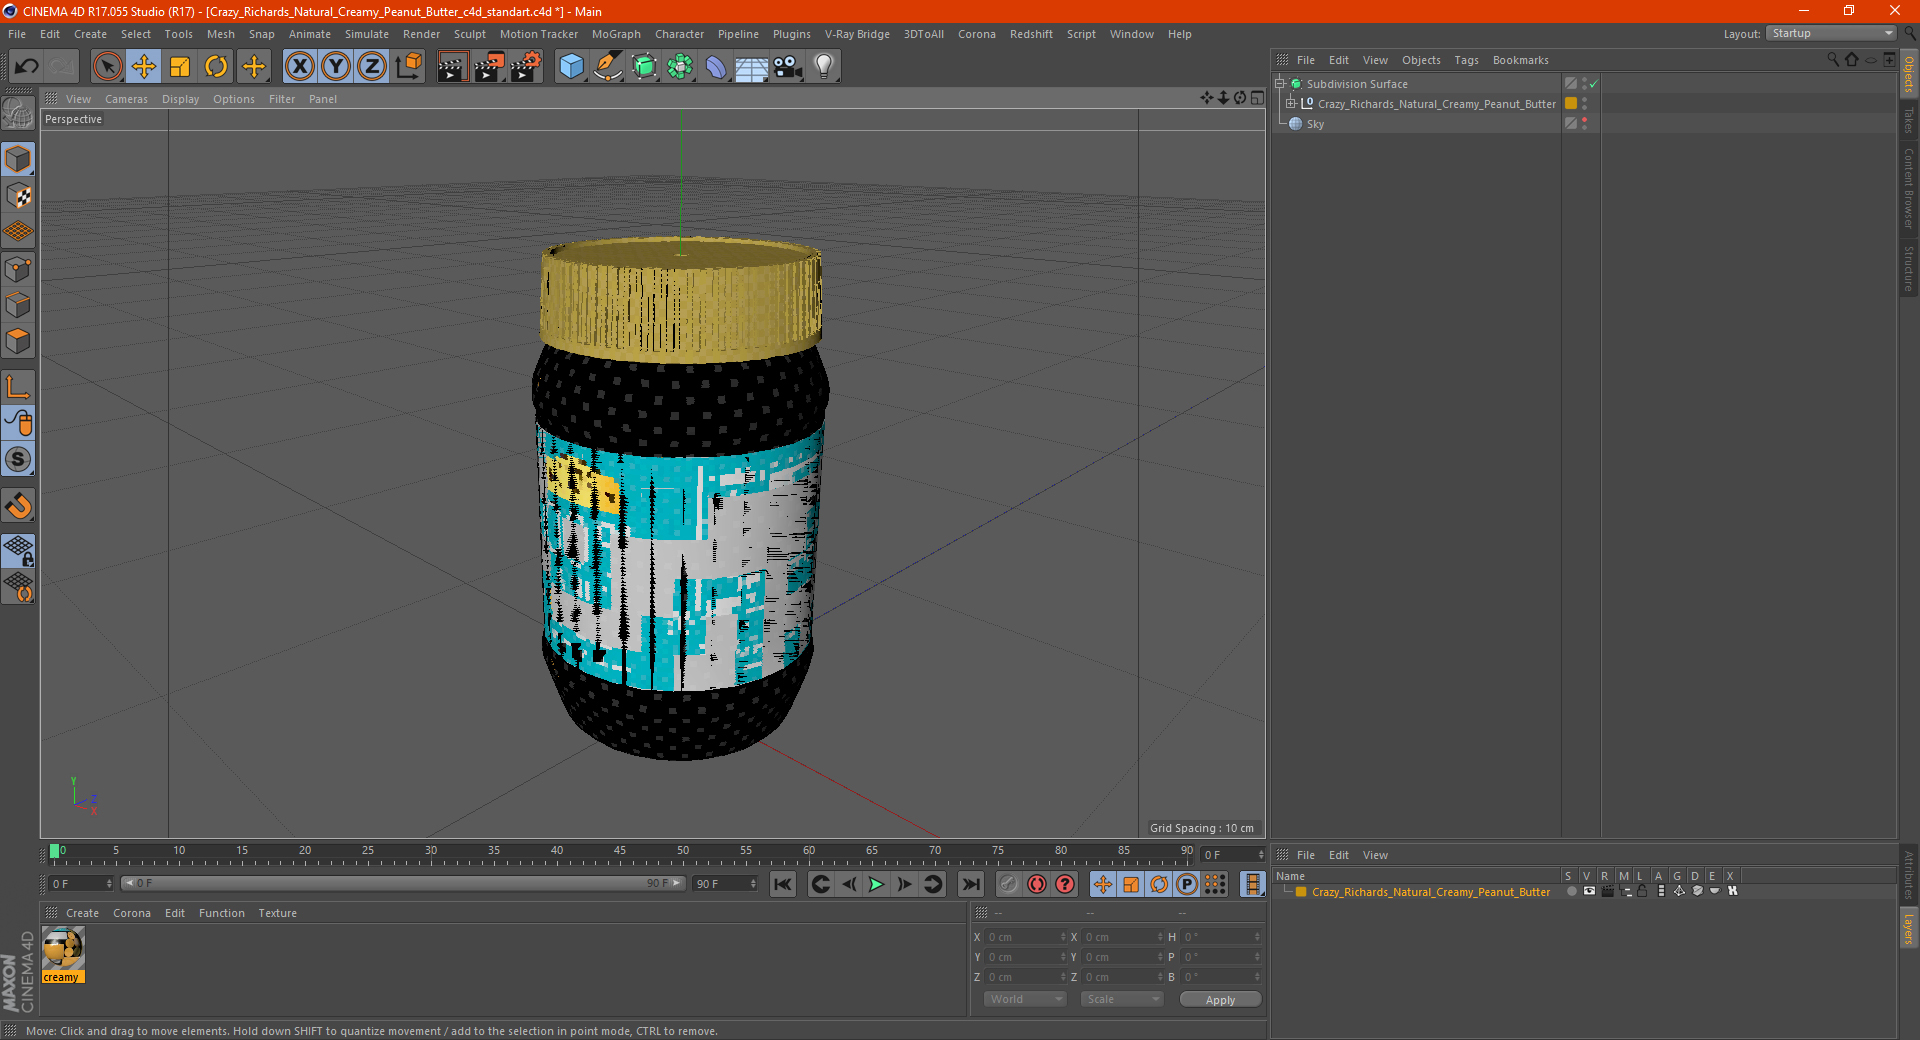This screenshot has height=1040, width=1920.
Task: Open the Scale mode dropdown
Action: pos(1121,999)
